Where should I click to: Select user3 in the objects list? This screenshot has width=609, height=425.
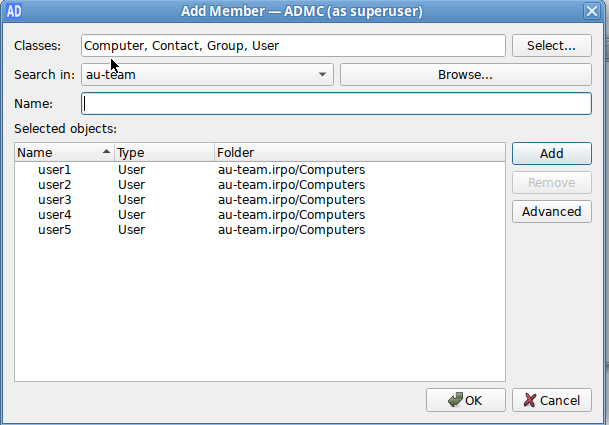coord(55,200)
